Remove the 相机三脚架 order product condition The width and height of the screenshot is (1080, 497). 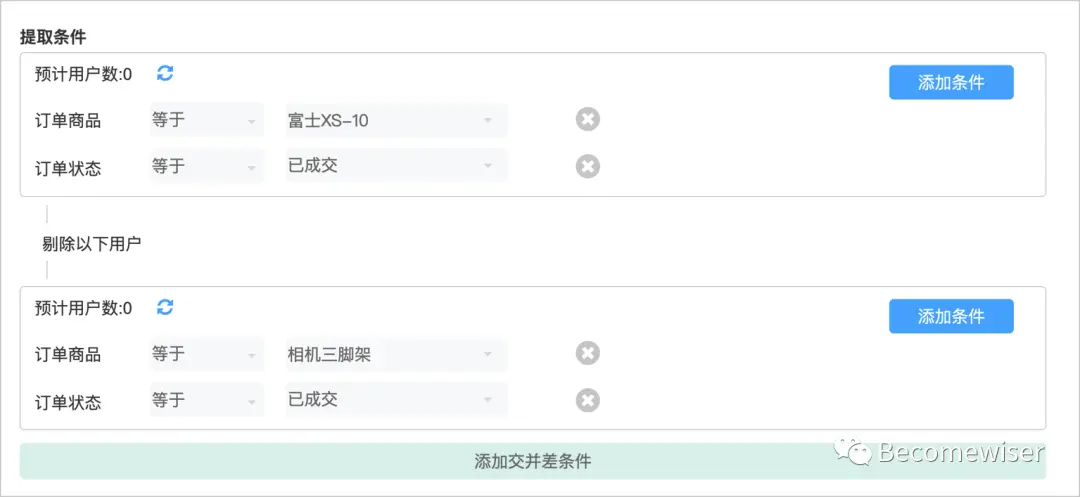click(x=588, y=354)
